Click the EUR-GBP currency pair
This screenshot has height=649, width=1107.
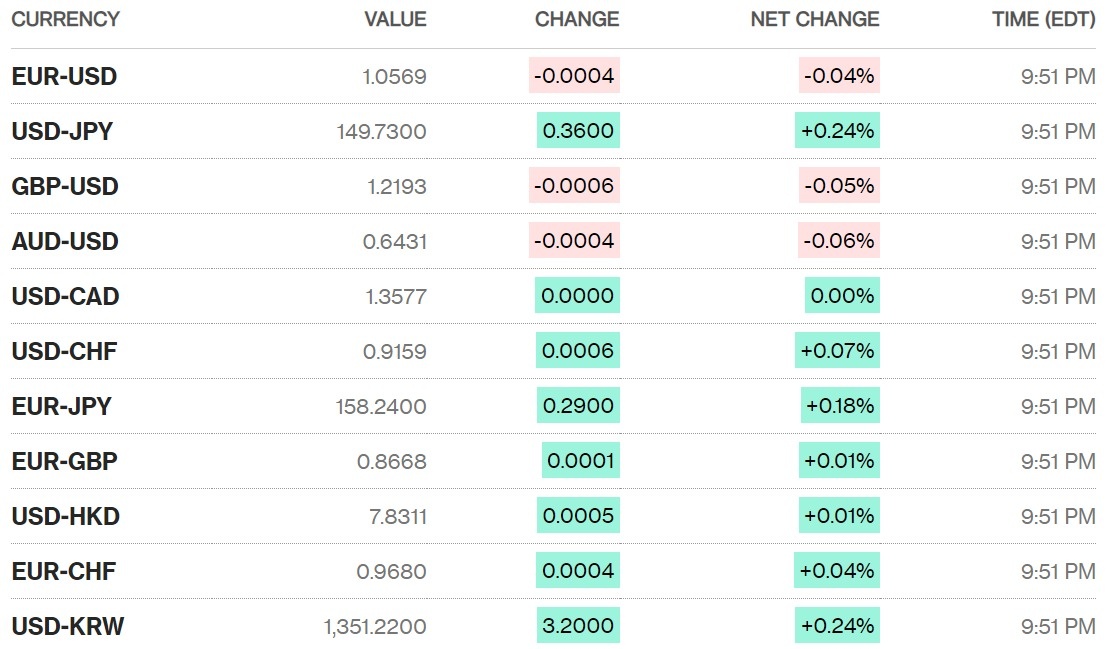(x=64, y=461)
